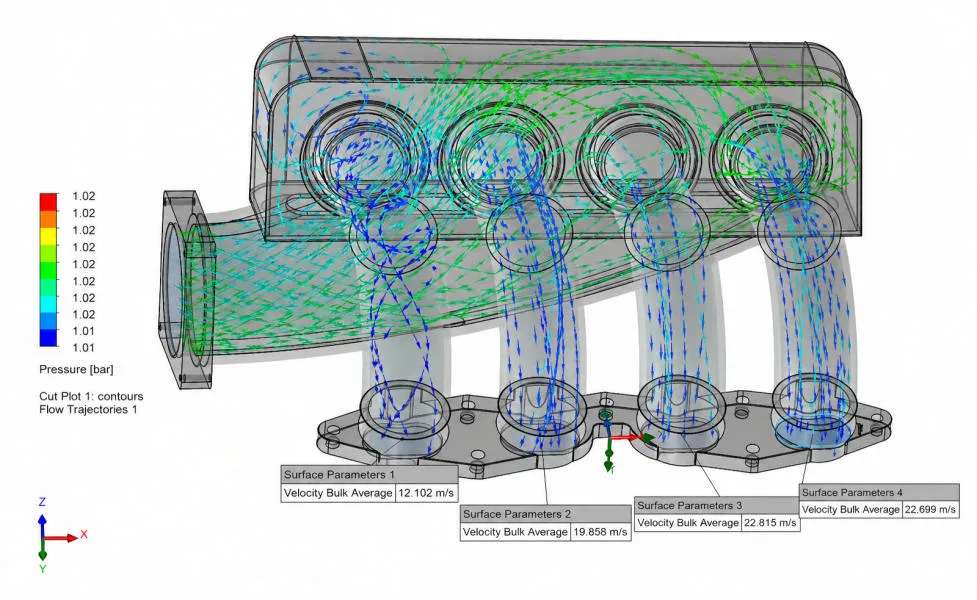Screen dimensions: 977x600
Task: Select the 'Flow Trajectories 1' label
Action: 88,409
